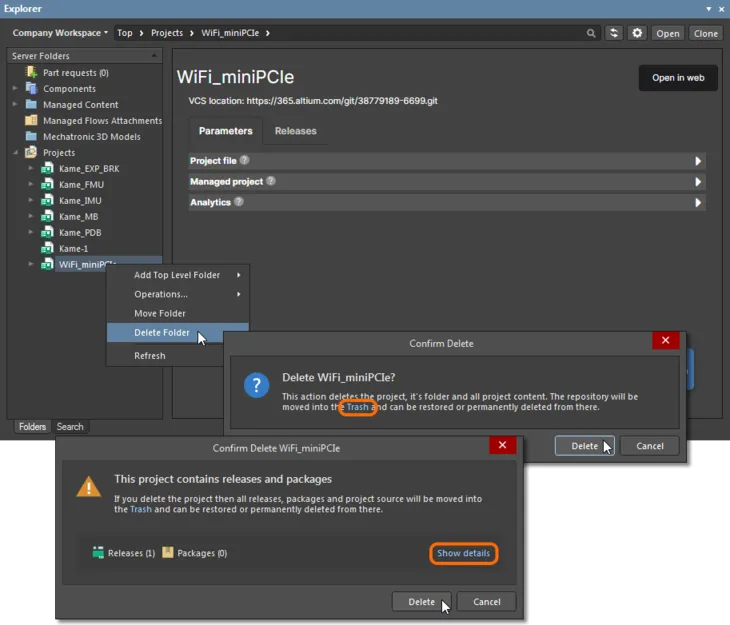Click the Kame_IMU project icon
This screenshot has width=730, height=625.
click(47, 200)
